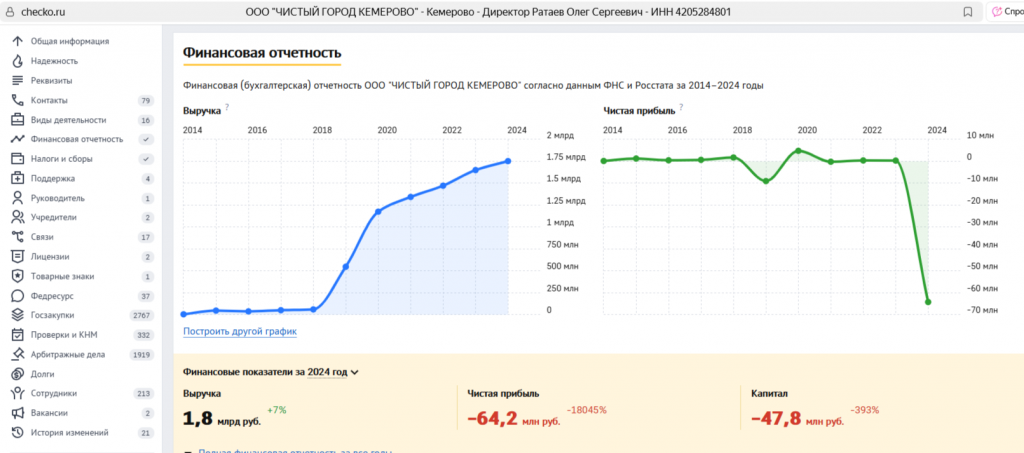This screenshot has width=1024, height=453.
Task: Click the last data point on revenue chart
Action: pyautogui.click(x=509, y=161)
